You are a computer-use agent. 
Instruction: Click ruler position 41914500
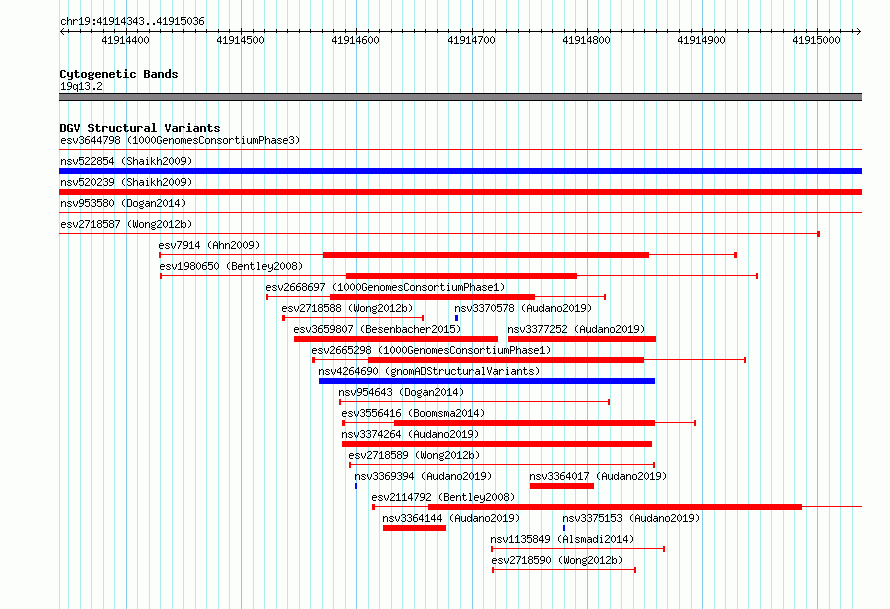[241, 40]
